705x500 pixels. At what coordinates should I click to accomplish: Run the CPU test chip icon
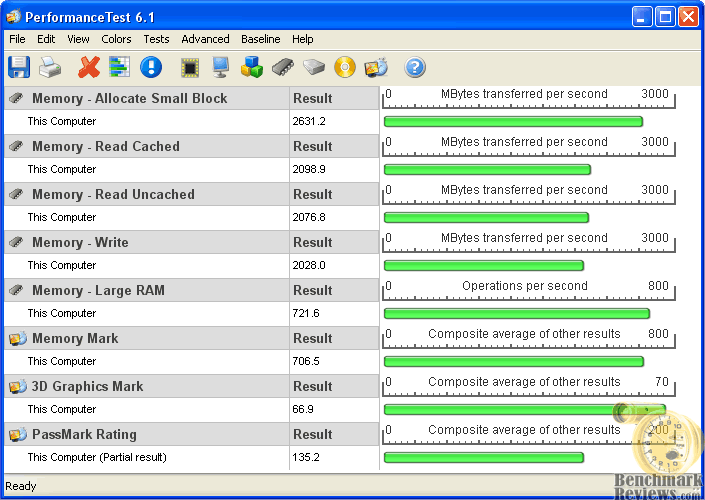[190, 68]
